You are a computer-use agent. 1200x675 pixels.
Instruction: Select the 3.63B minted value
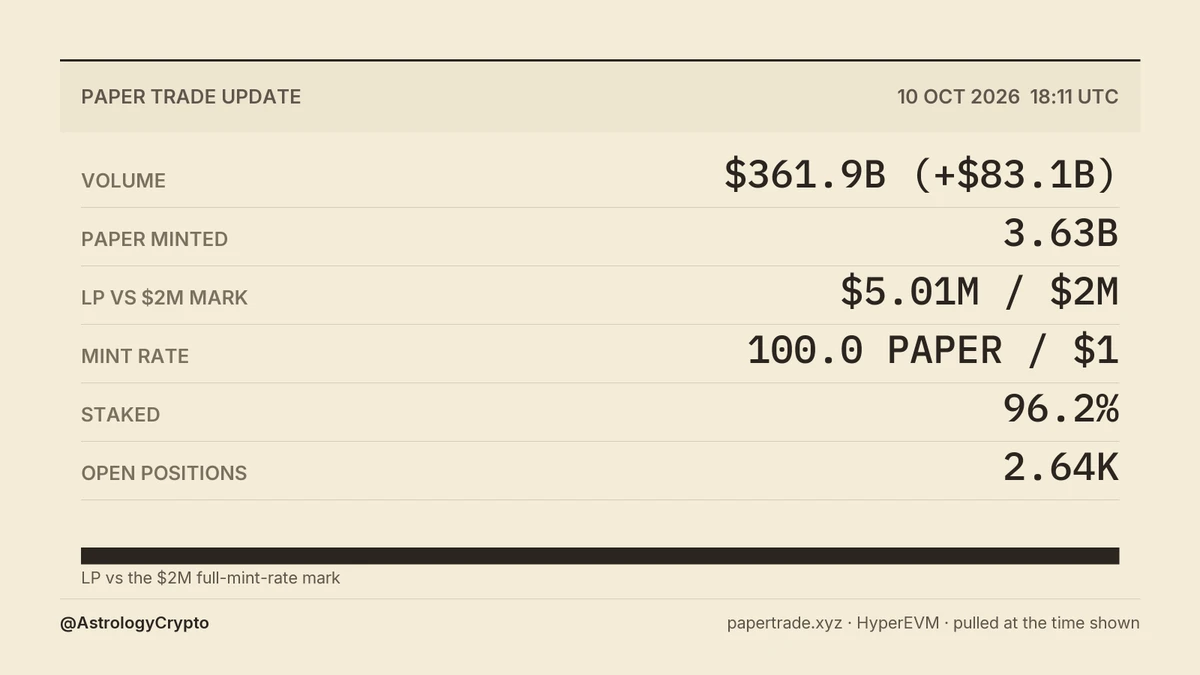coord(1061,234)
